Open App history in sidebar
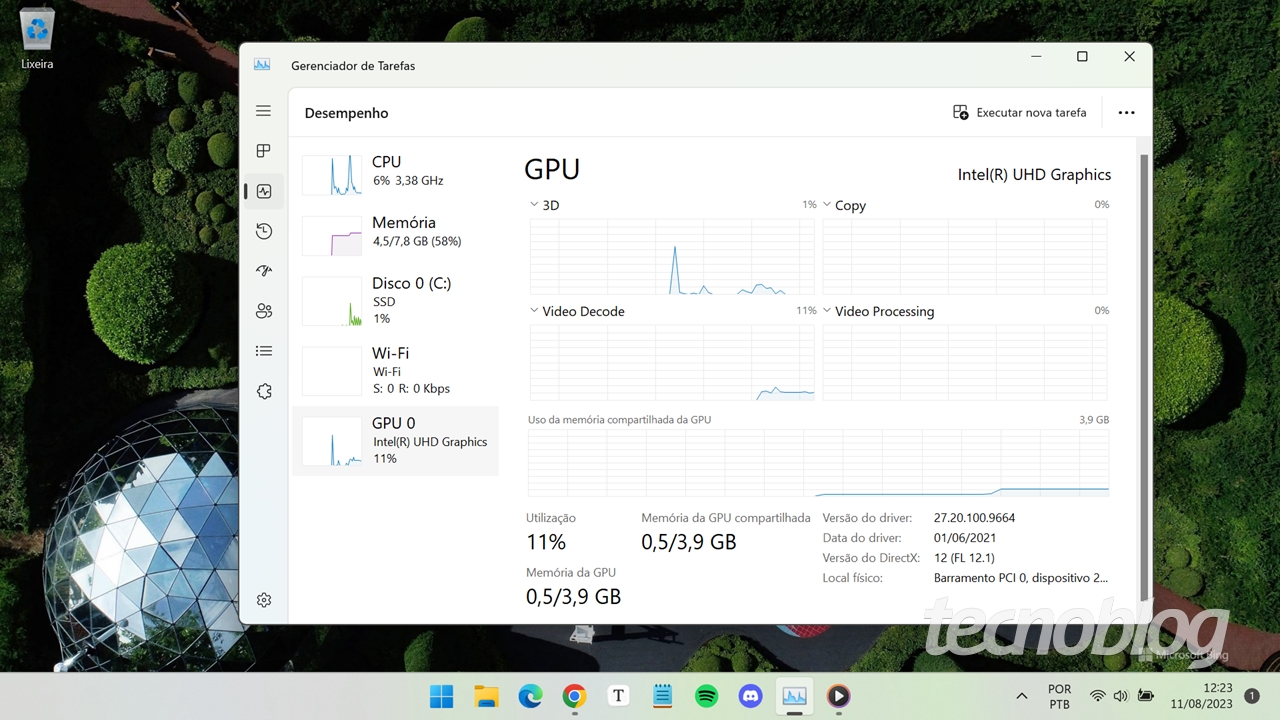 click(x=264, y=231)
